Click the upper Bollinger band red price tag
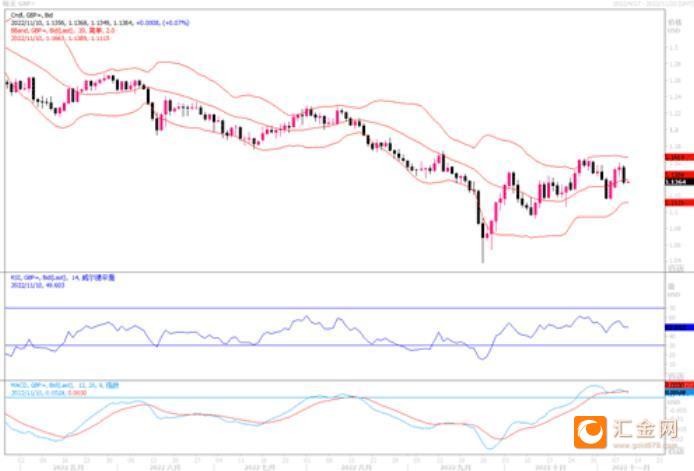694x471 pixels. pos(679,157)
